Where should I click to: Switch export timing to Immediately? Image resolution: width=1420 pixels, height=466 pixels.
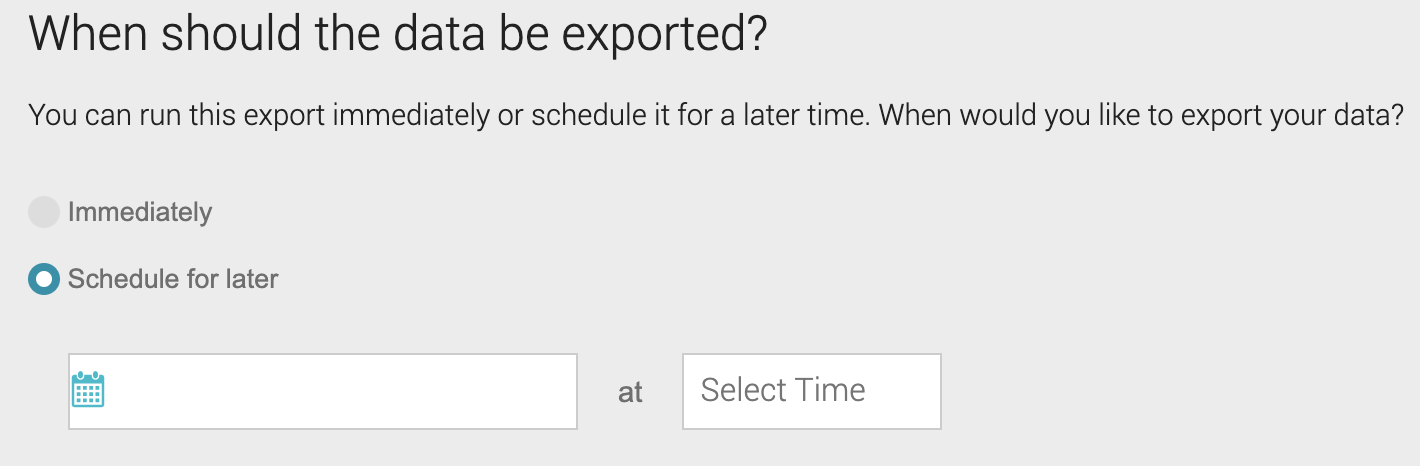[44, 212]
